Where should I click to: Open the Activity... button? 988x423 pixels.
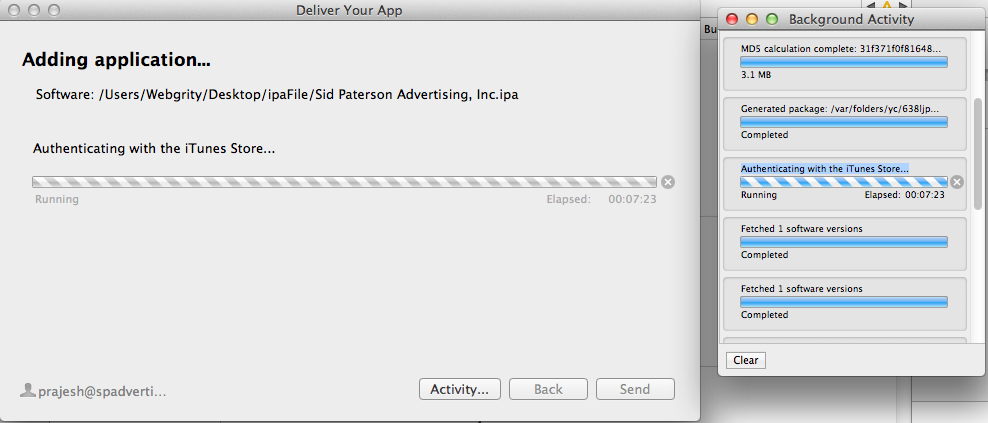pos(459,389)
